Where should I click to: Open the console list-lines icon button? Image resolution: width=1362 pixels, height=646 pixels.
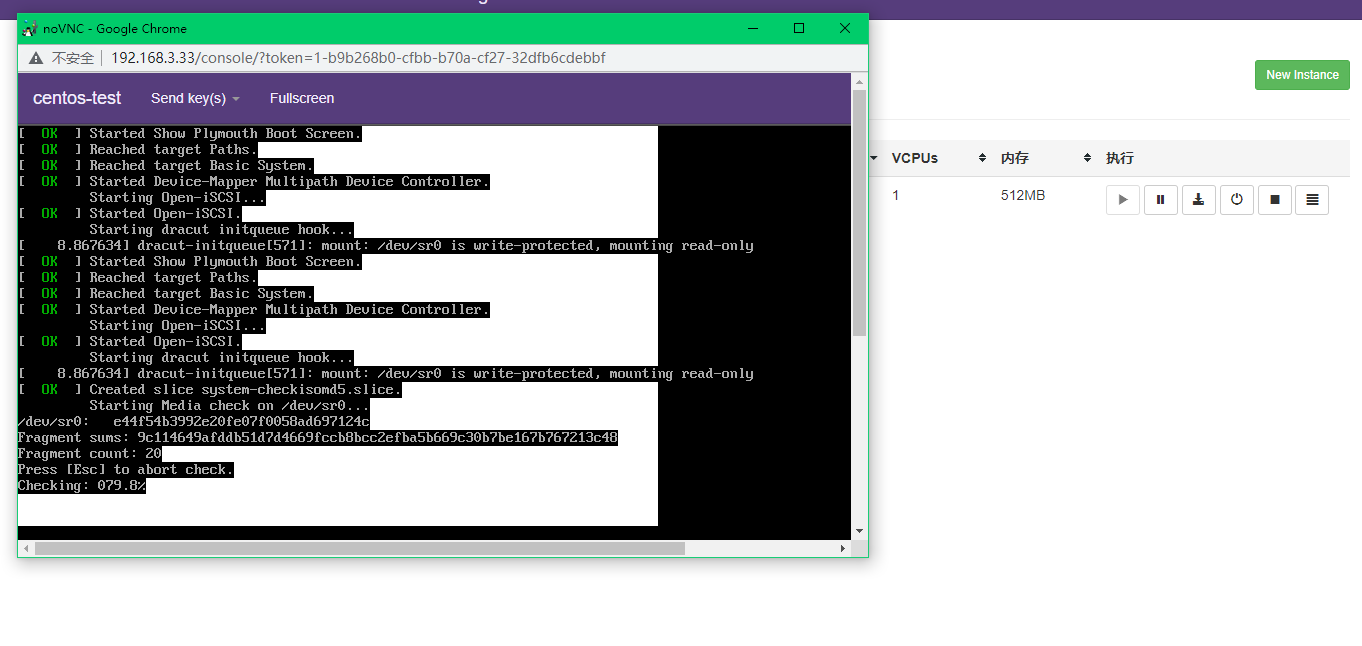click(1312, 200)
